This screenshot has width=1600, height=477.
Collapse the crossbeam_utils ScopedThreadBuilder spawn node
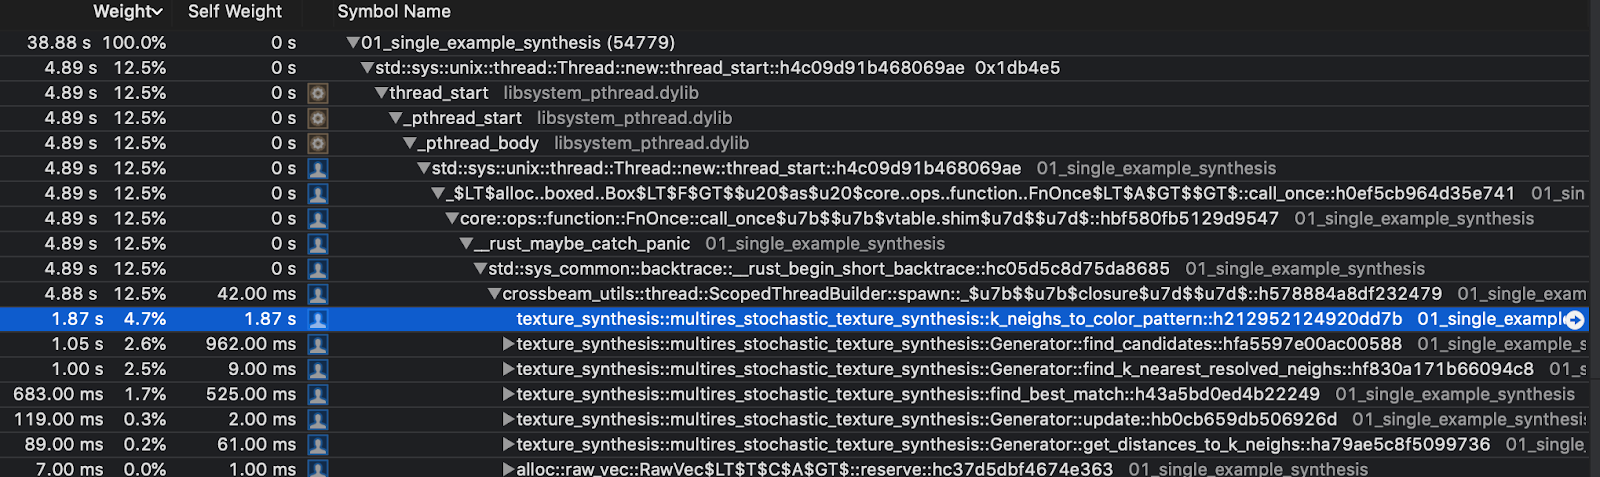pos(494,294)
